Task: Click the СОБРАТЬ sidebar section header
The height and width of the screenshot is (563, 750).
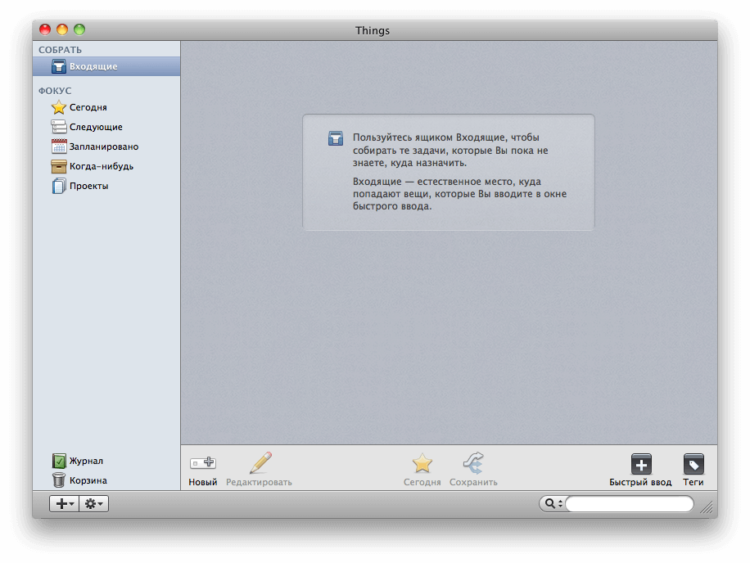Action: coord(60,50)
